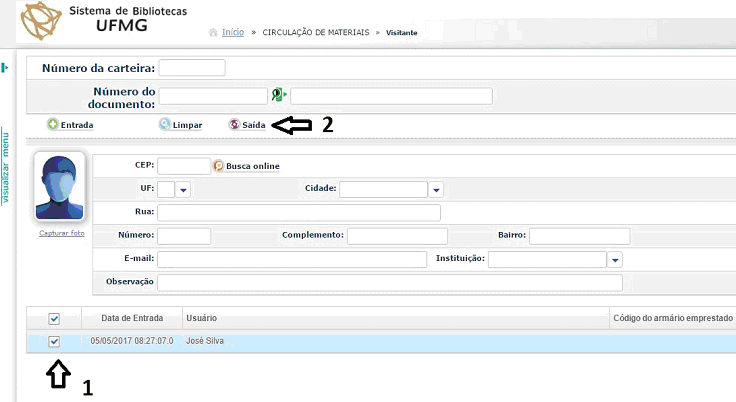Click the Capturar foto link
Viewport: 736px width, 402px height.
pyautogui.click(x=62, y=233)
